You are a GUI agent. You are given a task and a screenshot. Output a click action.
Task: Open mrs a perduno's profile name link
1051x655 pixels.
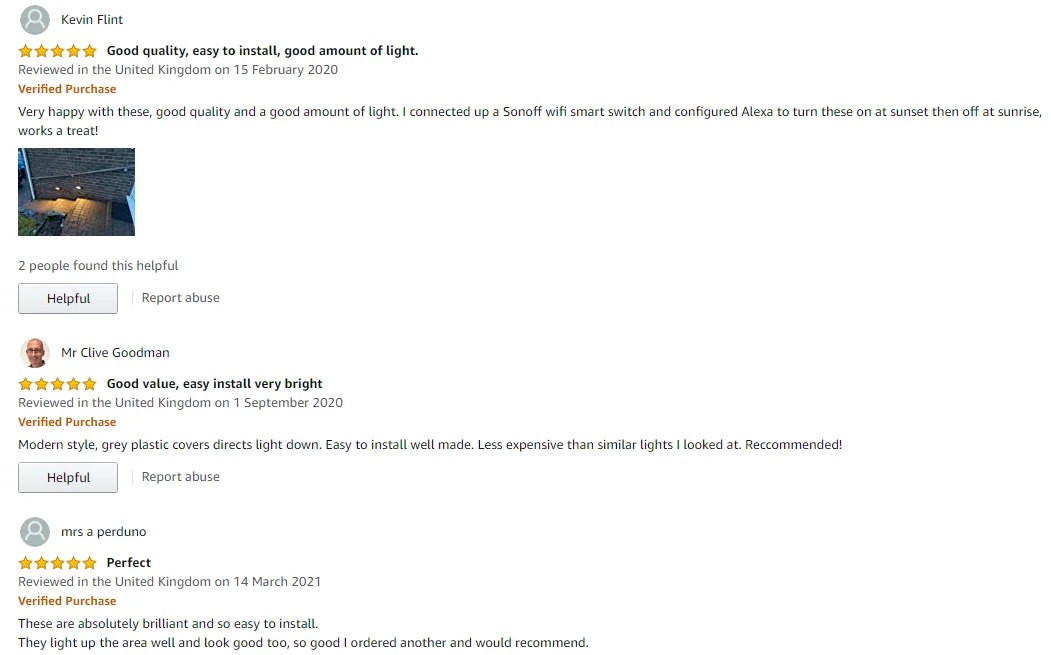(103, 532)
